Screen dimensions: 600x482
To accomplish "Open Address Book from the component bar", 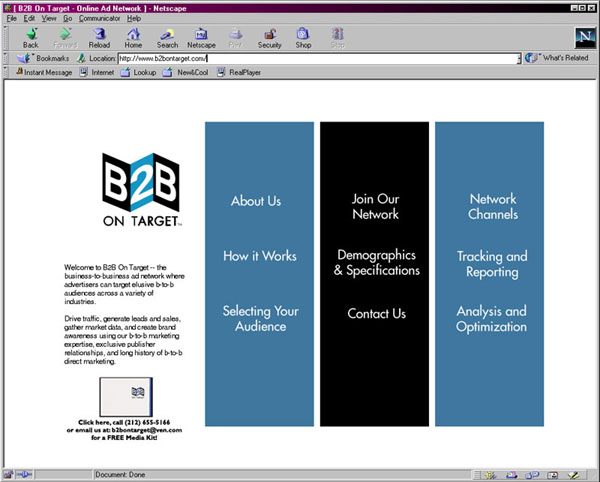I will [x=553, y=475].
